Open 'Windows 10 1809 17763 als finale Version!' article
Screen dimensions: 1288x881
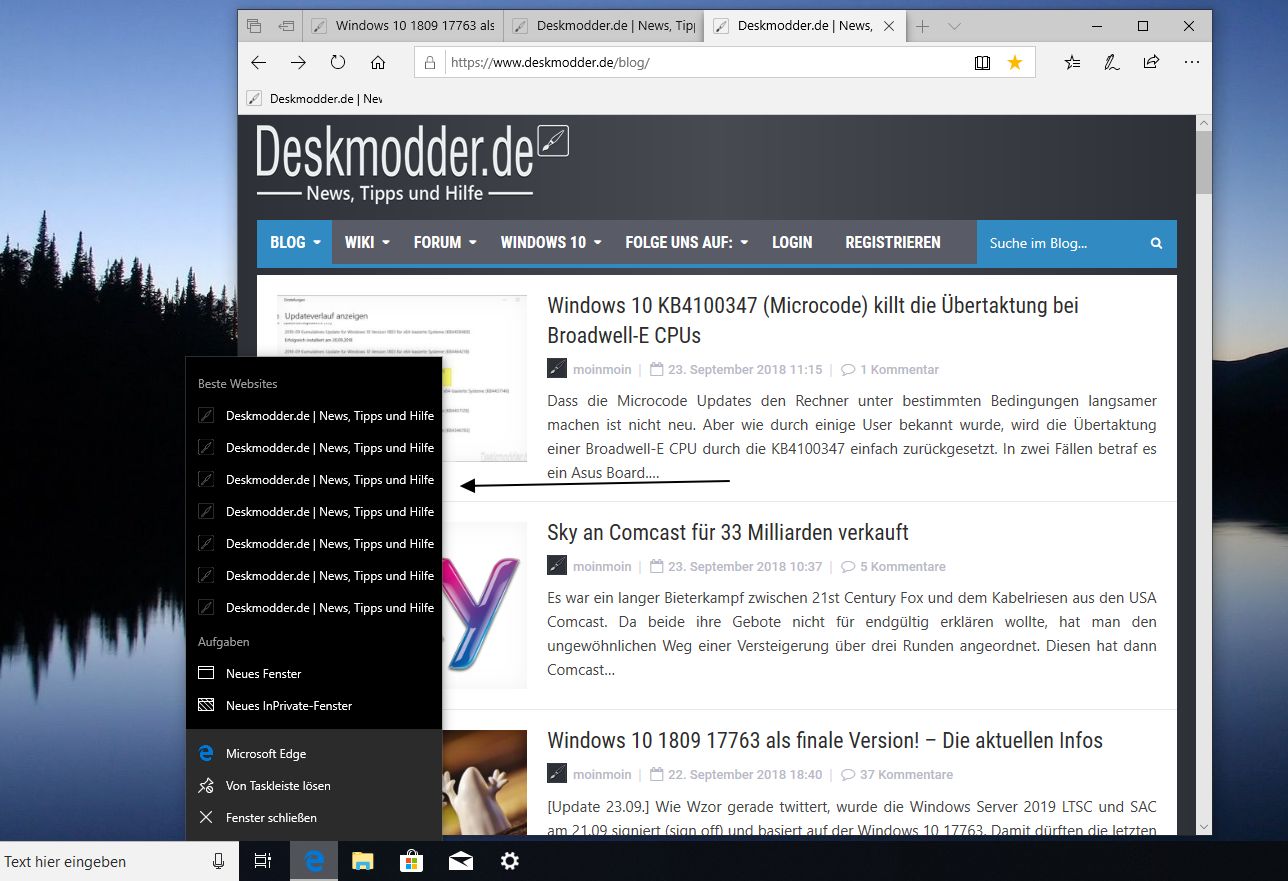(825, 741)
